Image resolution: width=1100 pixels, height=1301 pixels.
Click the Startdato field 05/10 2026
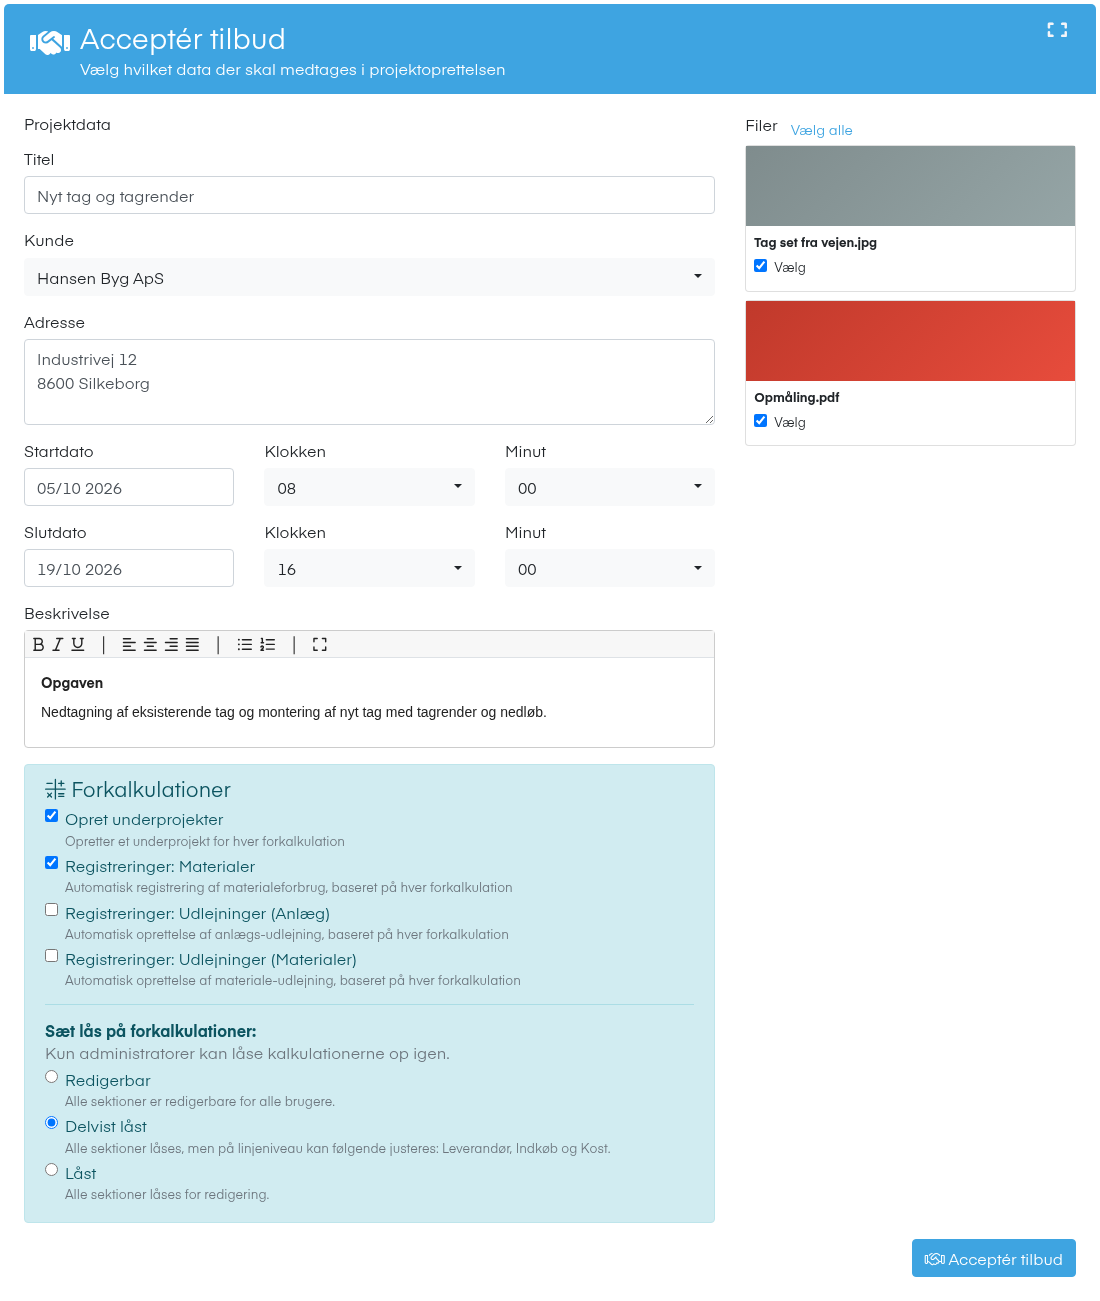[x=129, y=487]
